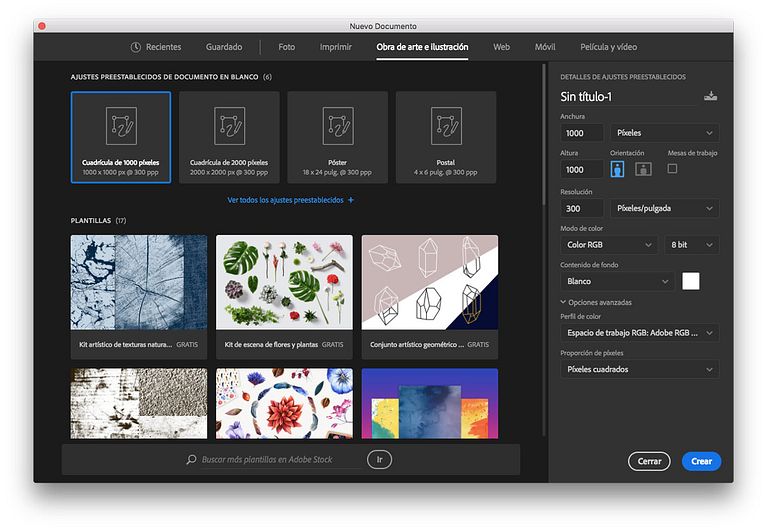Click Ver todos los ajustes preestablecidos link

pyautogui.click(x=290, y=200)
